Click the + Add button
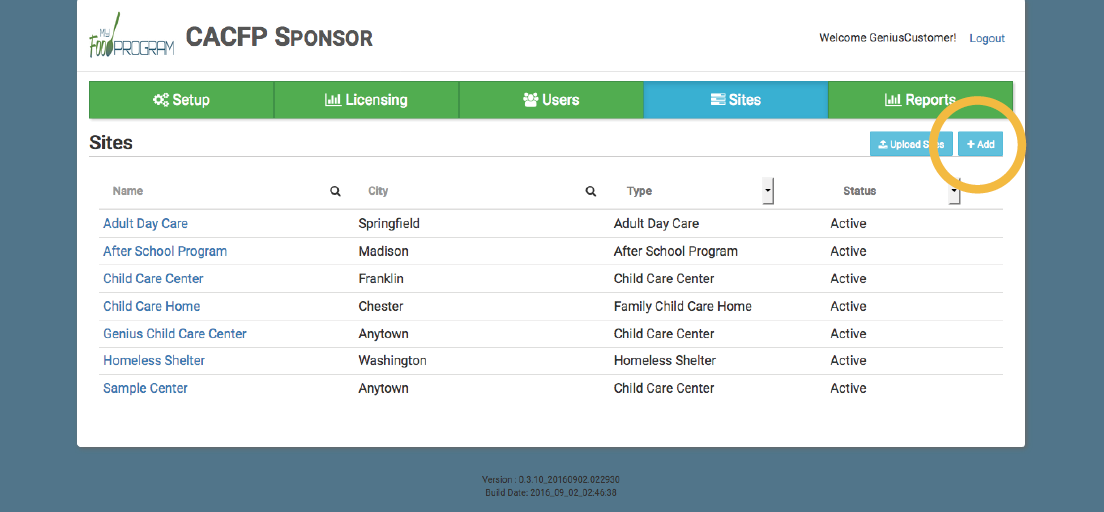 [x=980, y=144]
